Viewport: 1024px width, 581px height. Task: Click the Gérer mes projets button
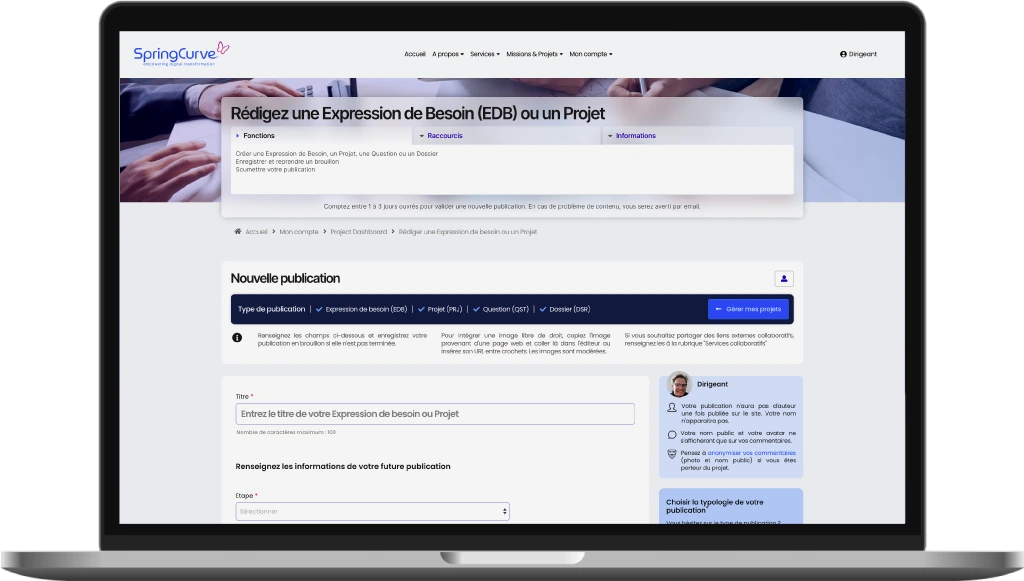click(x=750, y=308)
